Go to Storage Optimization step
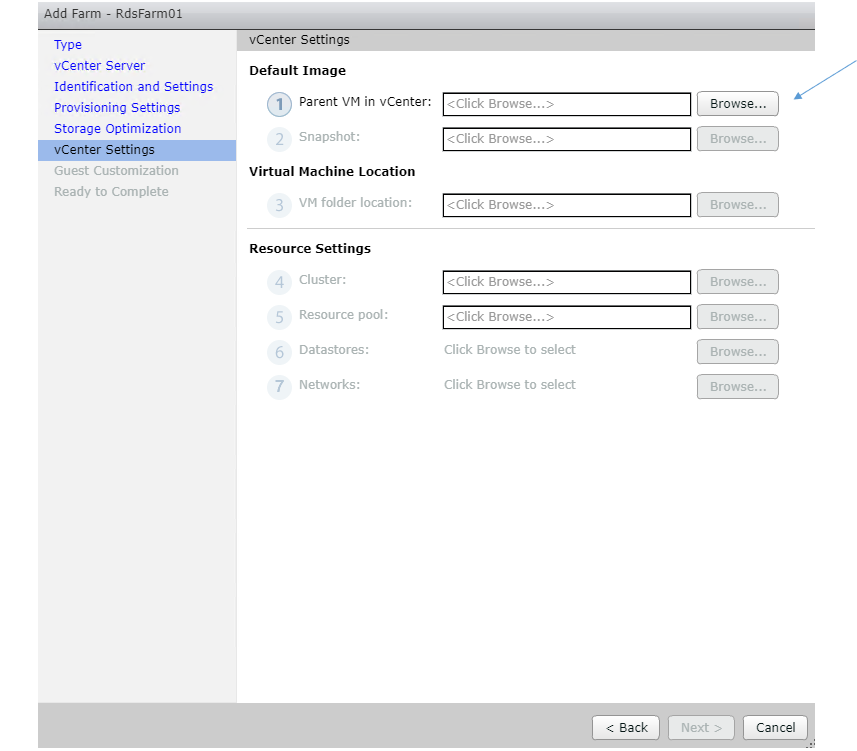The width and height of the screenshot is (857, 751). click(x=117, y=129)
